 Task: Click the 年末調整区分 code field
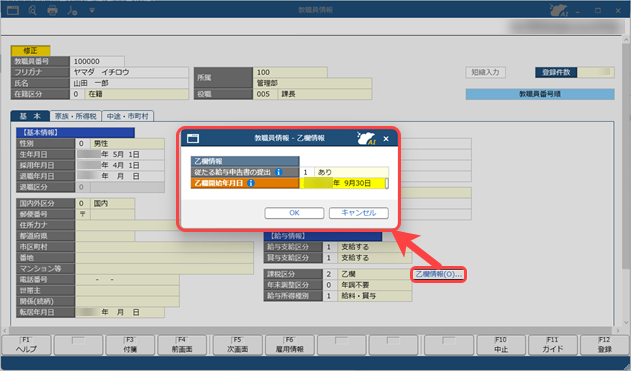tap(330, 285)
